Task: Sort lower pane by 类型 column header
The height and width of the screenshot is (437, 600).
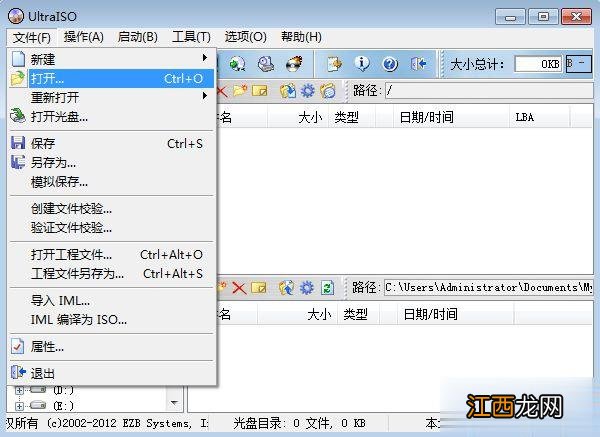Action: 358,315
